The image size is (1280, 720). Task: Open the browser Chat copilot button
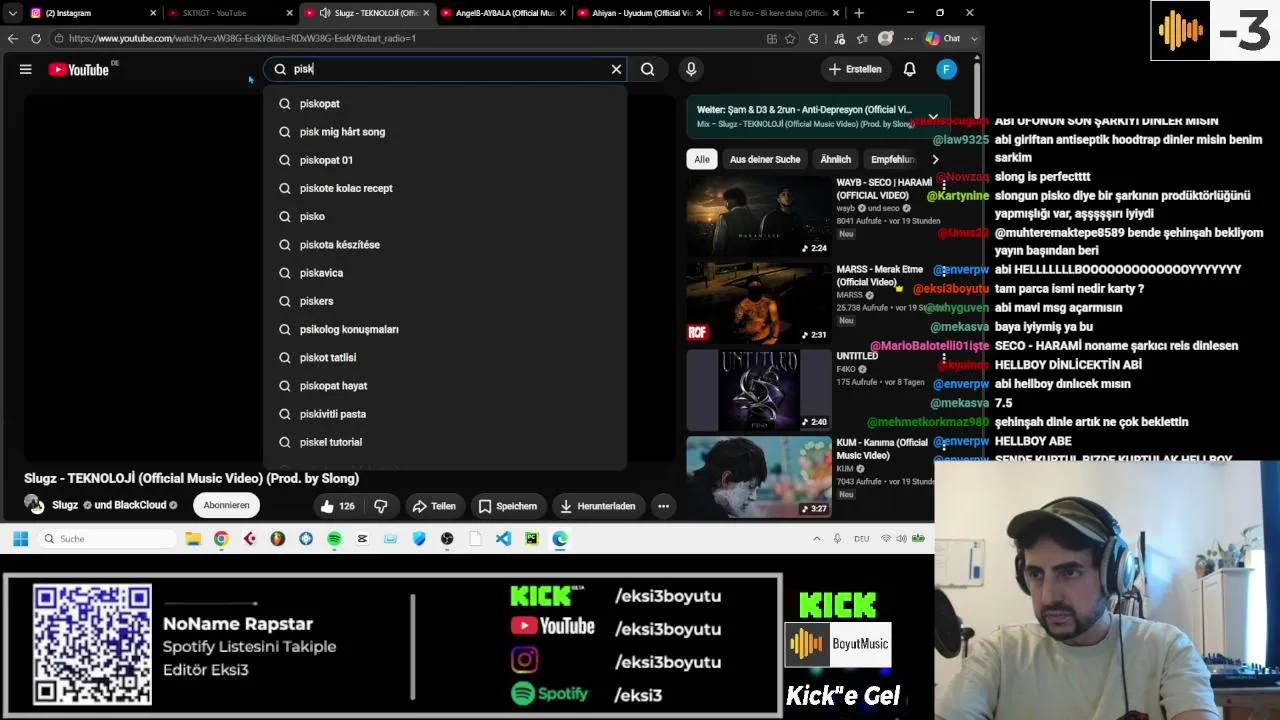pos(943,38)
